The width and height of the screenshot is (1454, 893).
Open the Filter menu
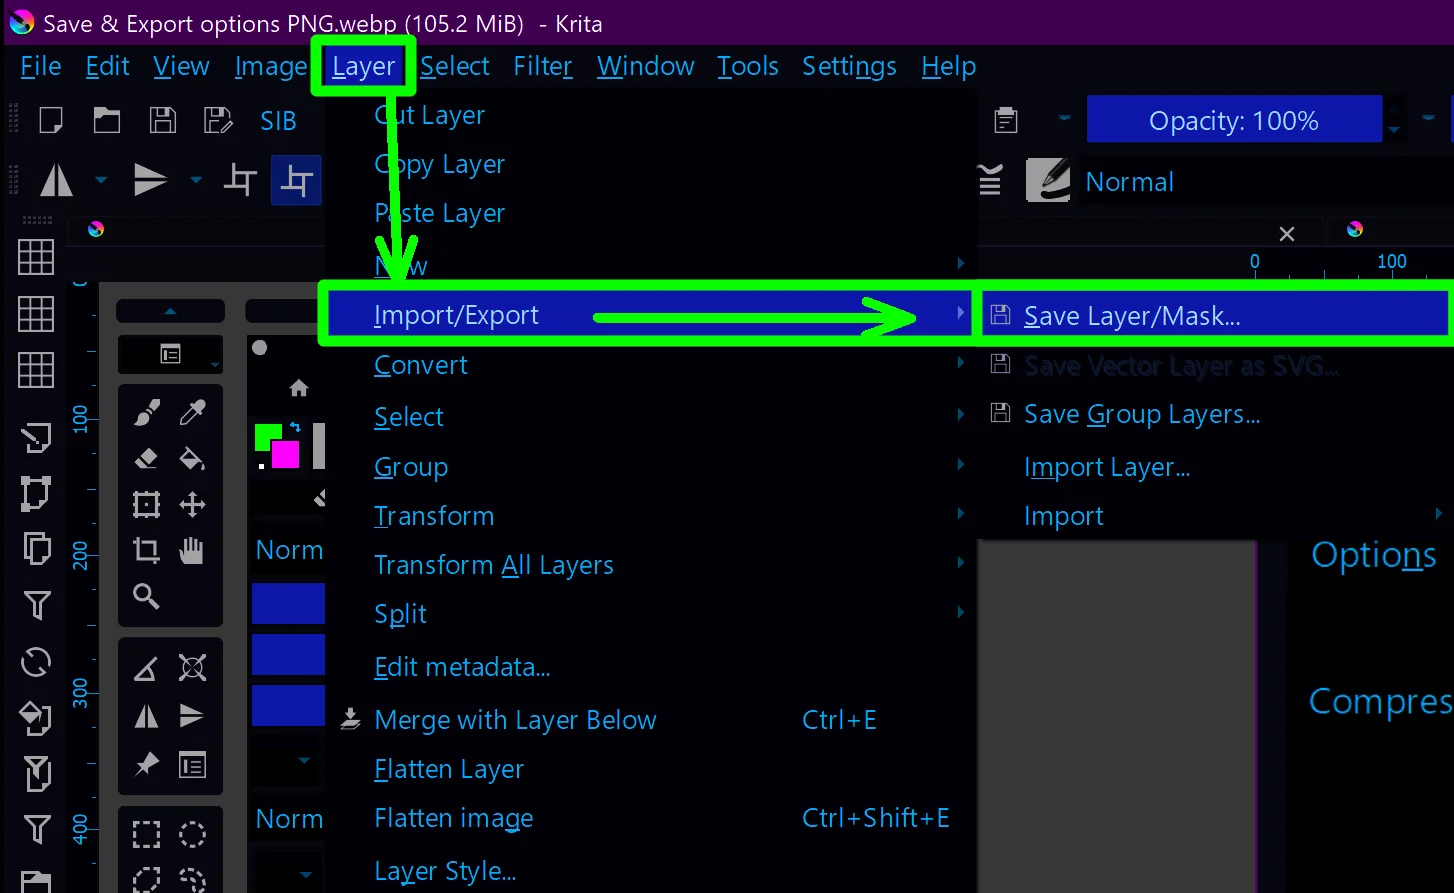pos(543,67)
